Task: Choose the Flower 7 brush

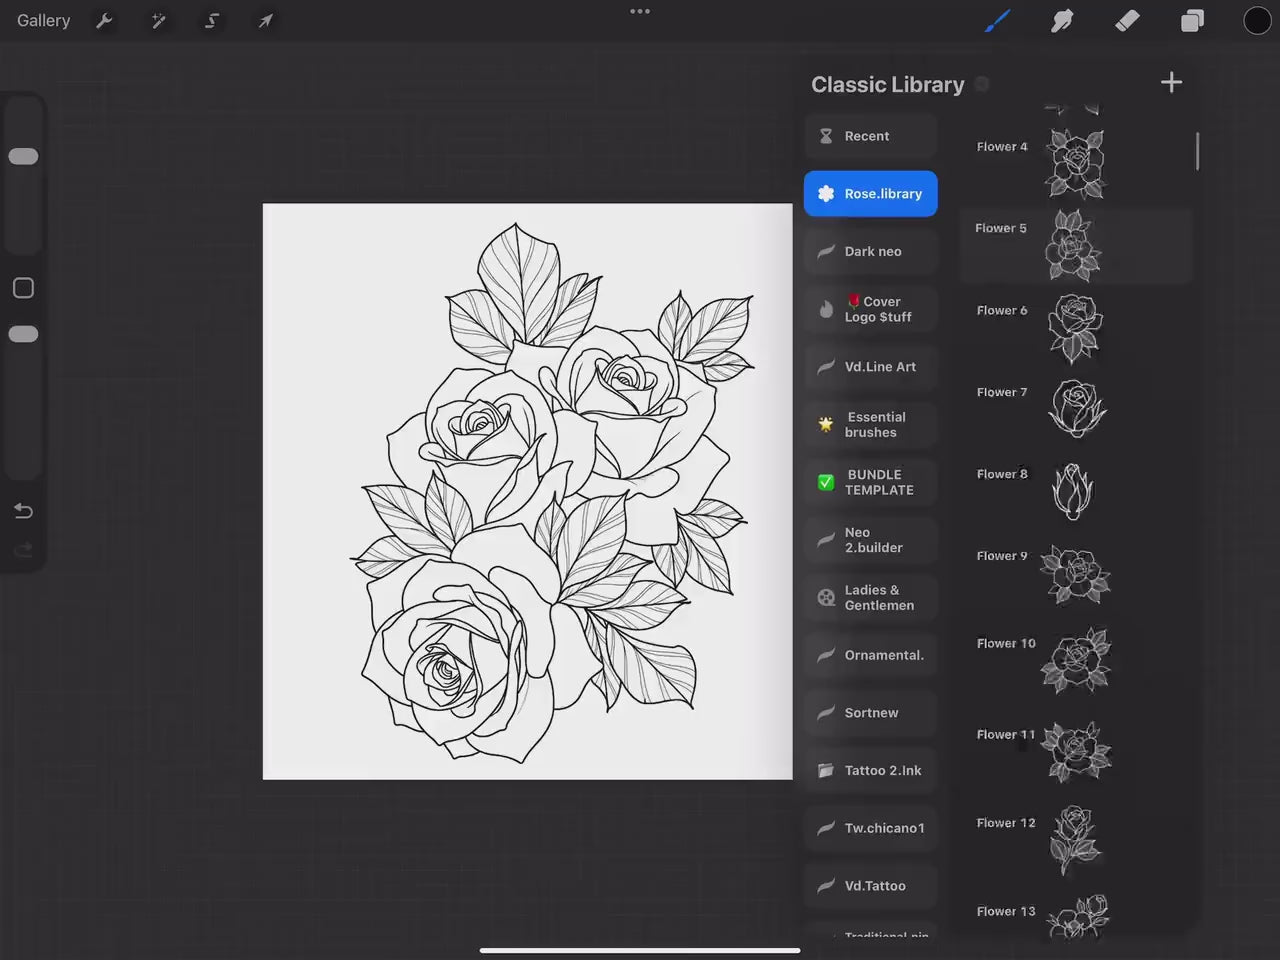Action: click(1076, 410)
